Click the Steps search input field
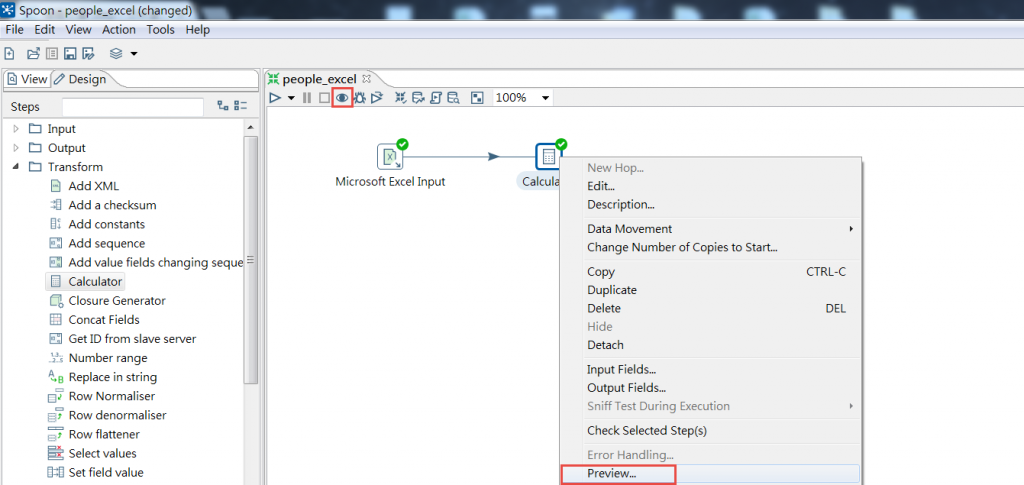 133,107
